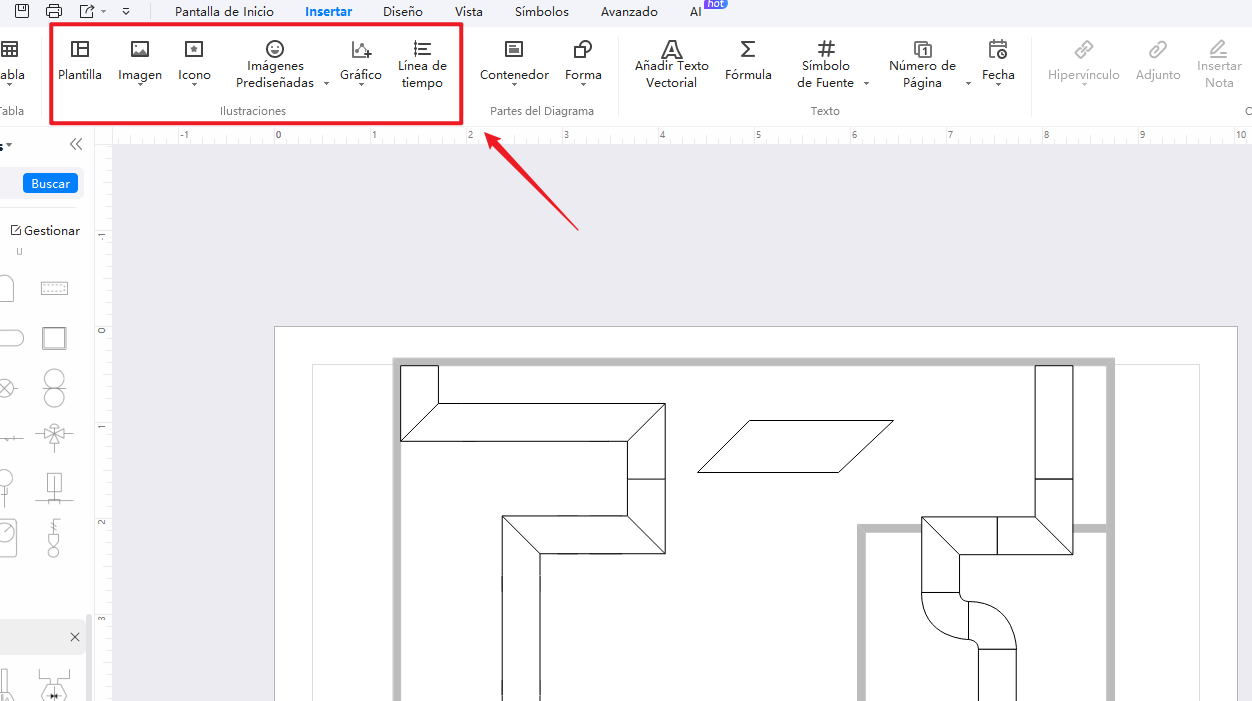
Task: Click the Print icon in the quick toolbar
Action: (x=54, y=11)
